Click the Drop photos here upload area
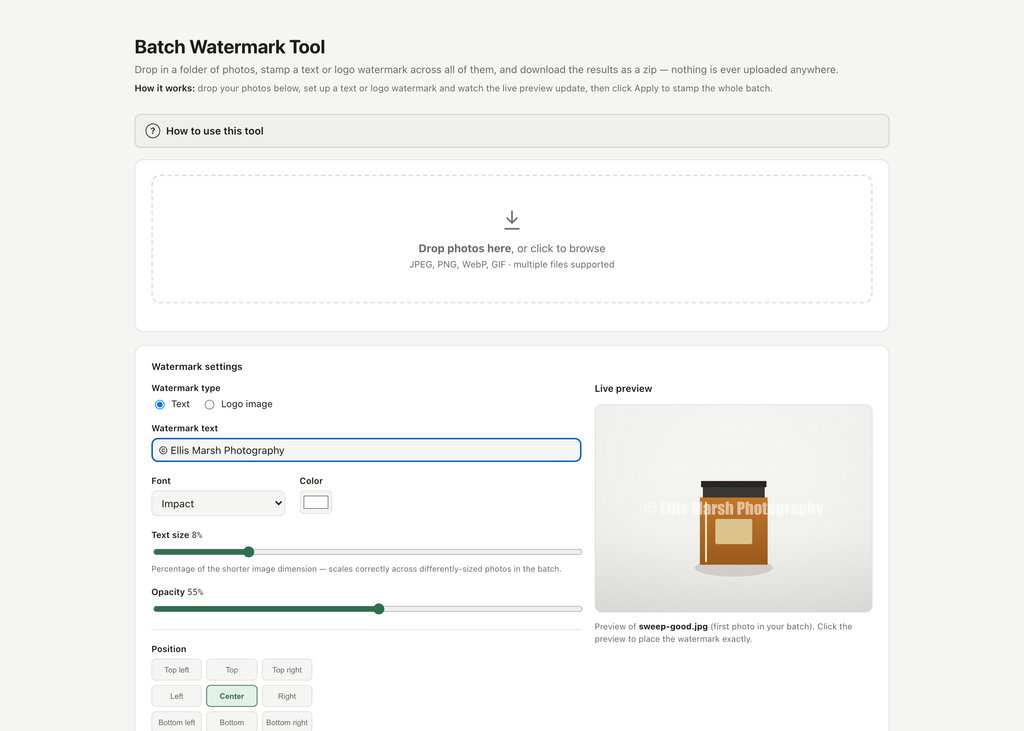1024x731 pixels. (x=511, y=238)
